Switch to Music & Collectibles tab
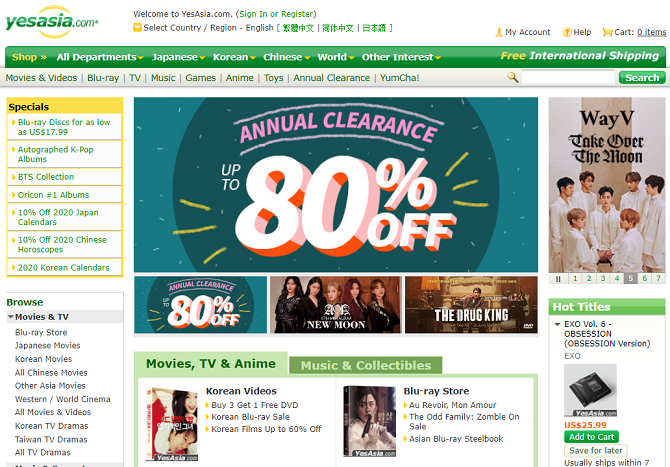This screenshot has height=467, width=670. (366, 365)
